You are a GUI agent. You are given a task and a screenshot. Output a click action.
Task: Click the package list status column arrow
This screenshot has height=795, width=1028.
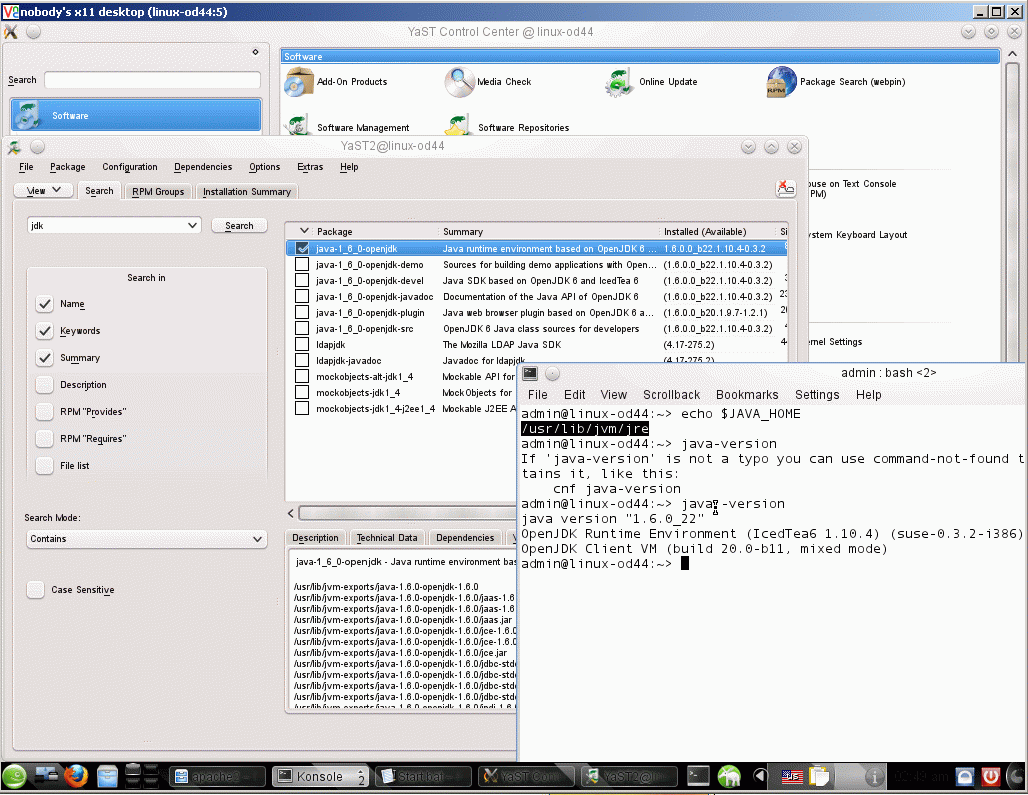[304, 231]
